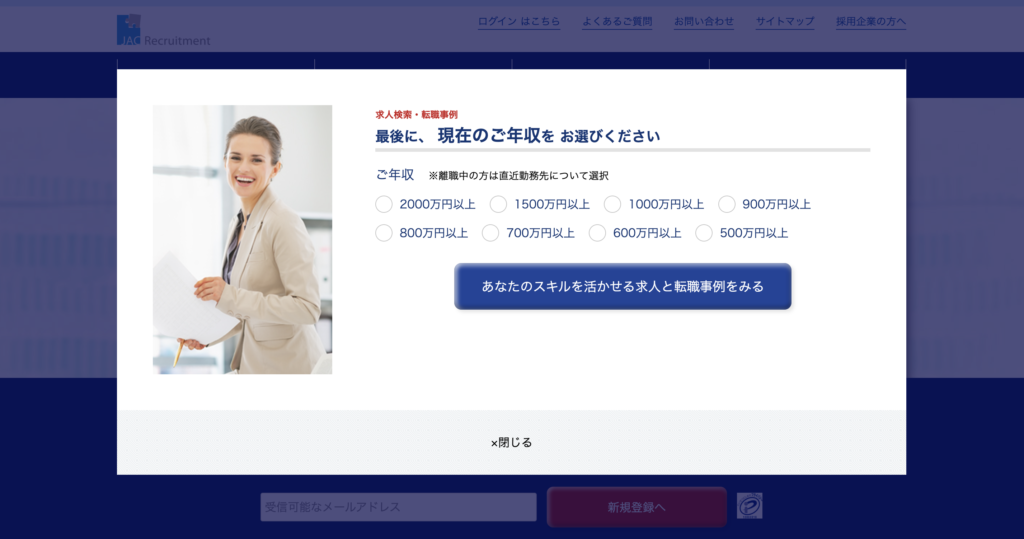Choose the 700万円以上 radio button
Image resolution: width=1024 pixels, height=539 pixels.
(490, 233)
